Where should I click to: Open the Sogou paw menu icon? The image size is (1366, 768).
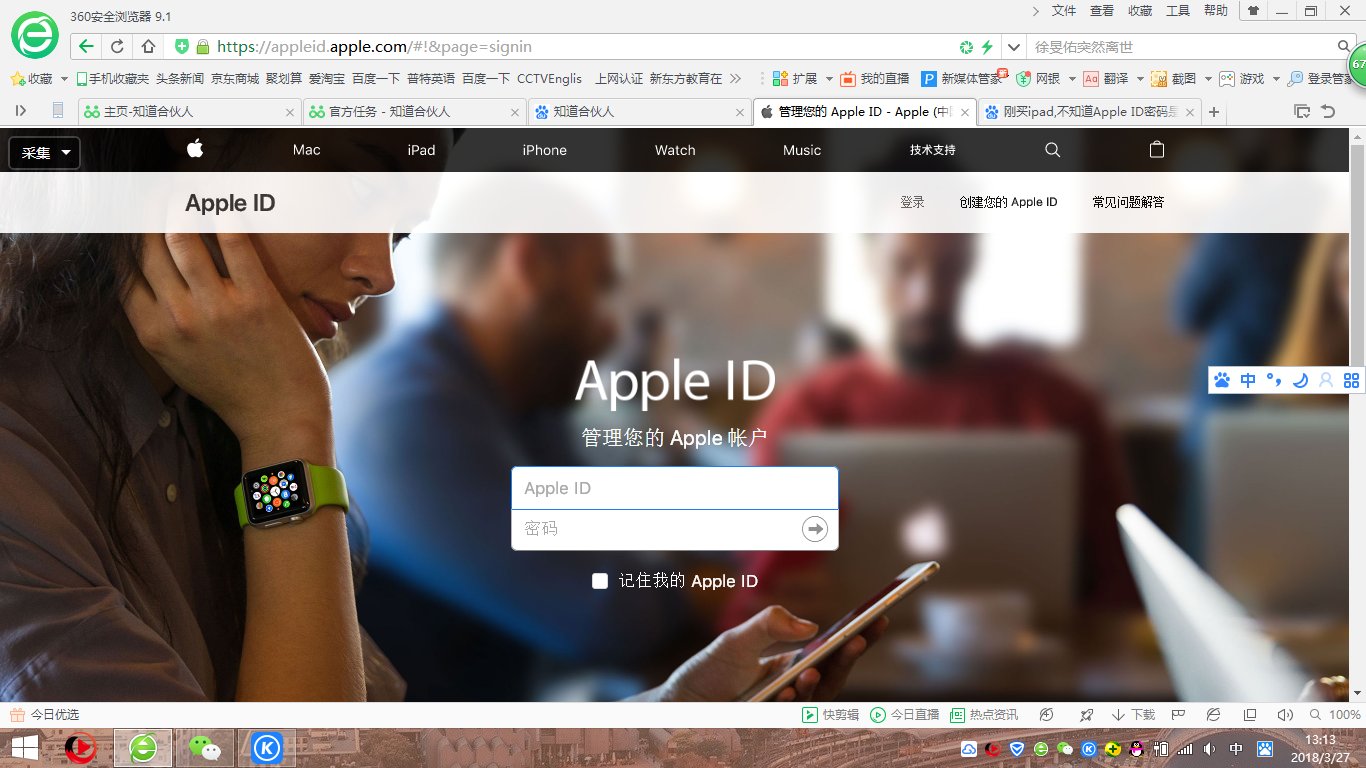click(1220, 380)
